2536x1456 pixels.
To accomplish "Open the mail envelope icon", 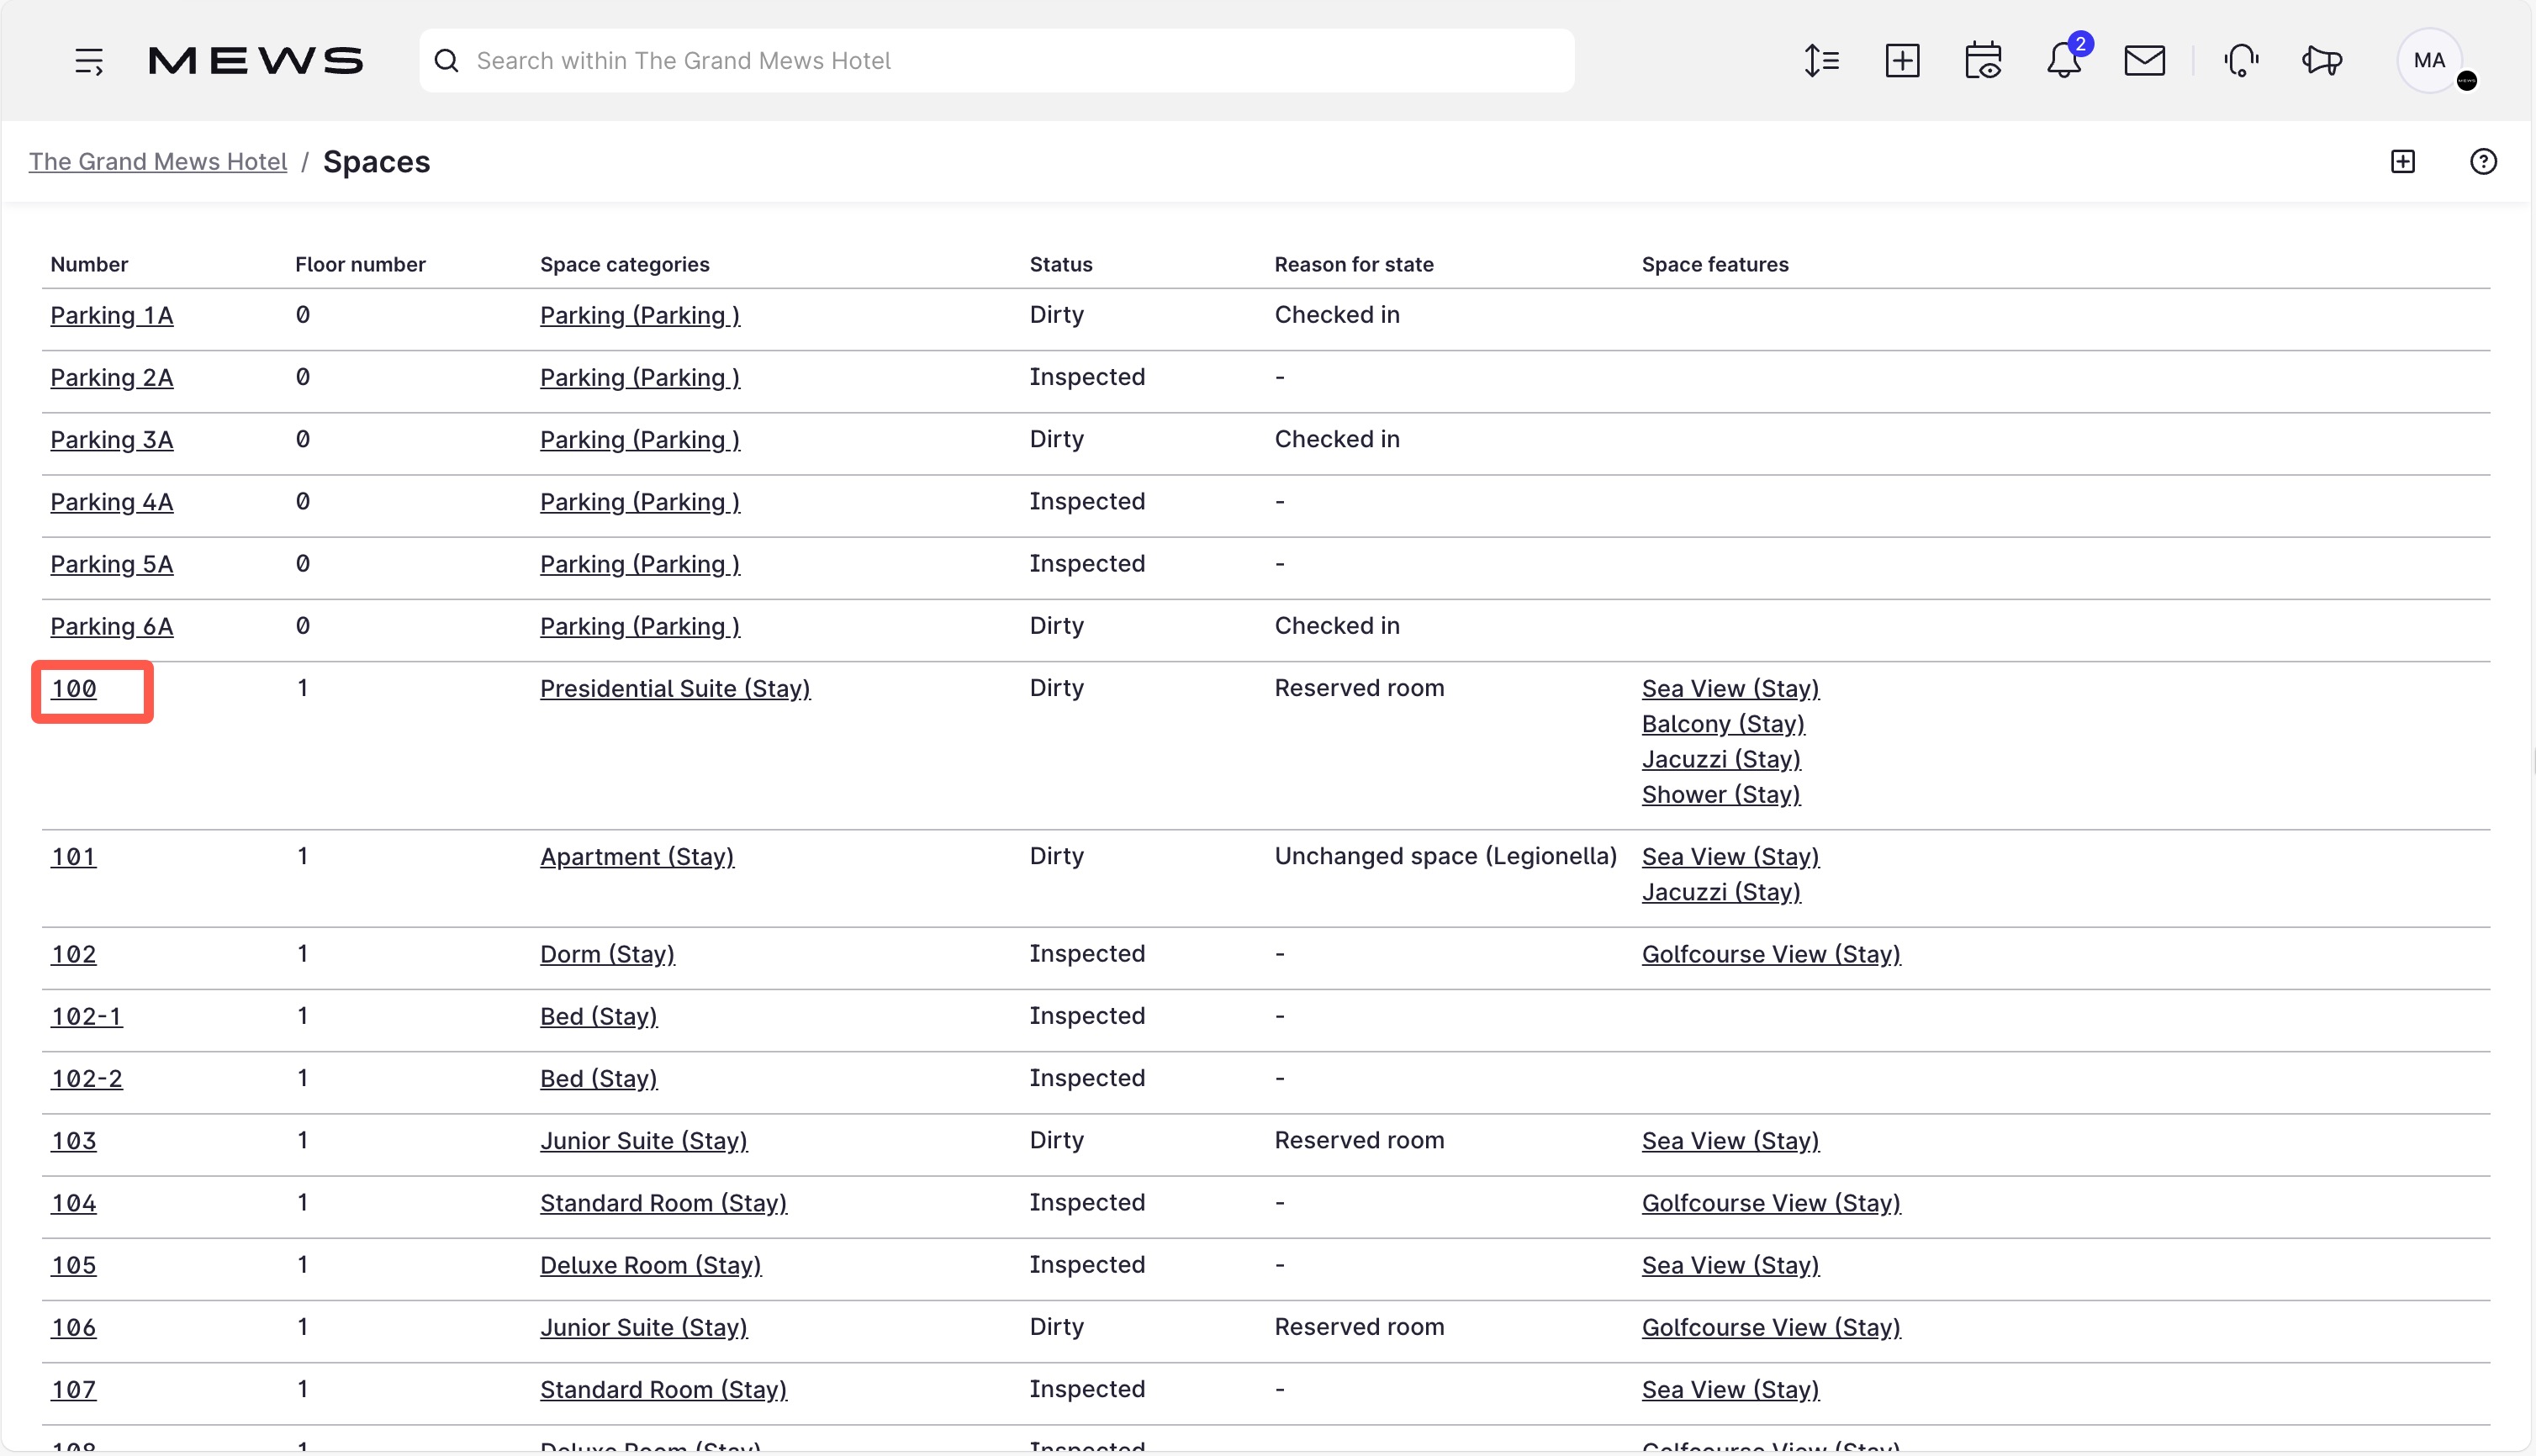I will tap(2144, 61).
